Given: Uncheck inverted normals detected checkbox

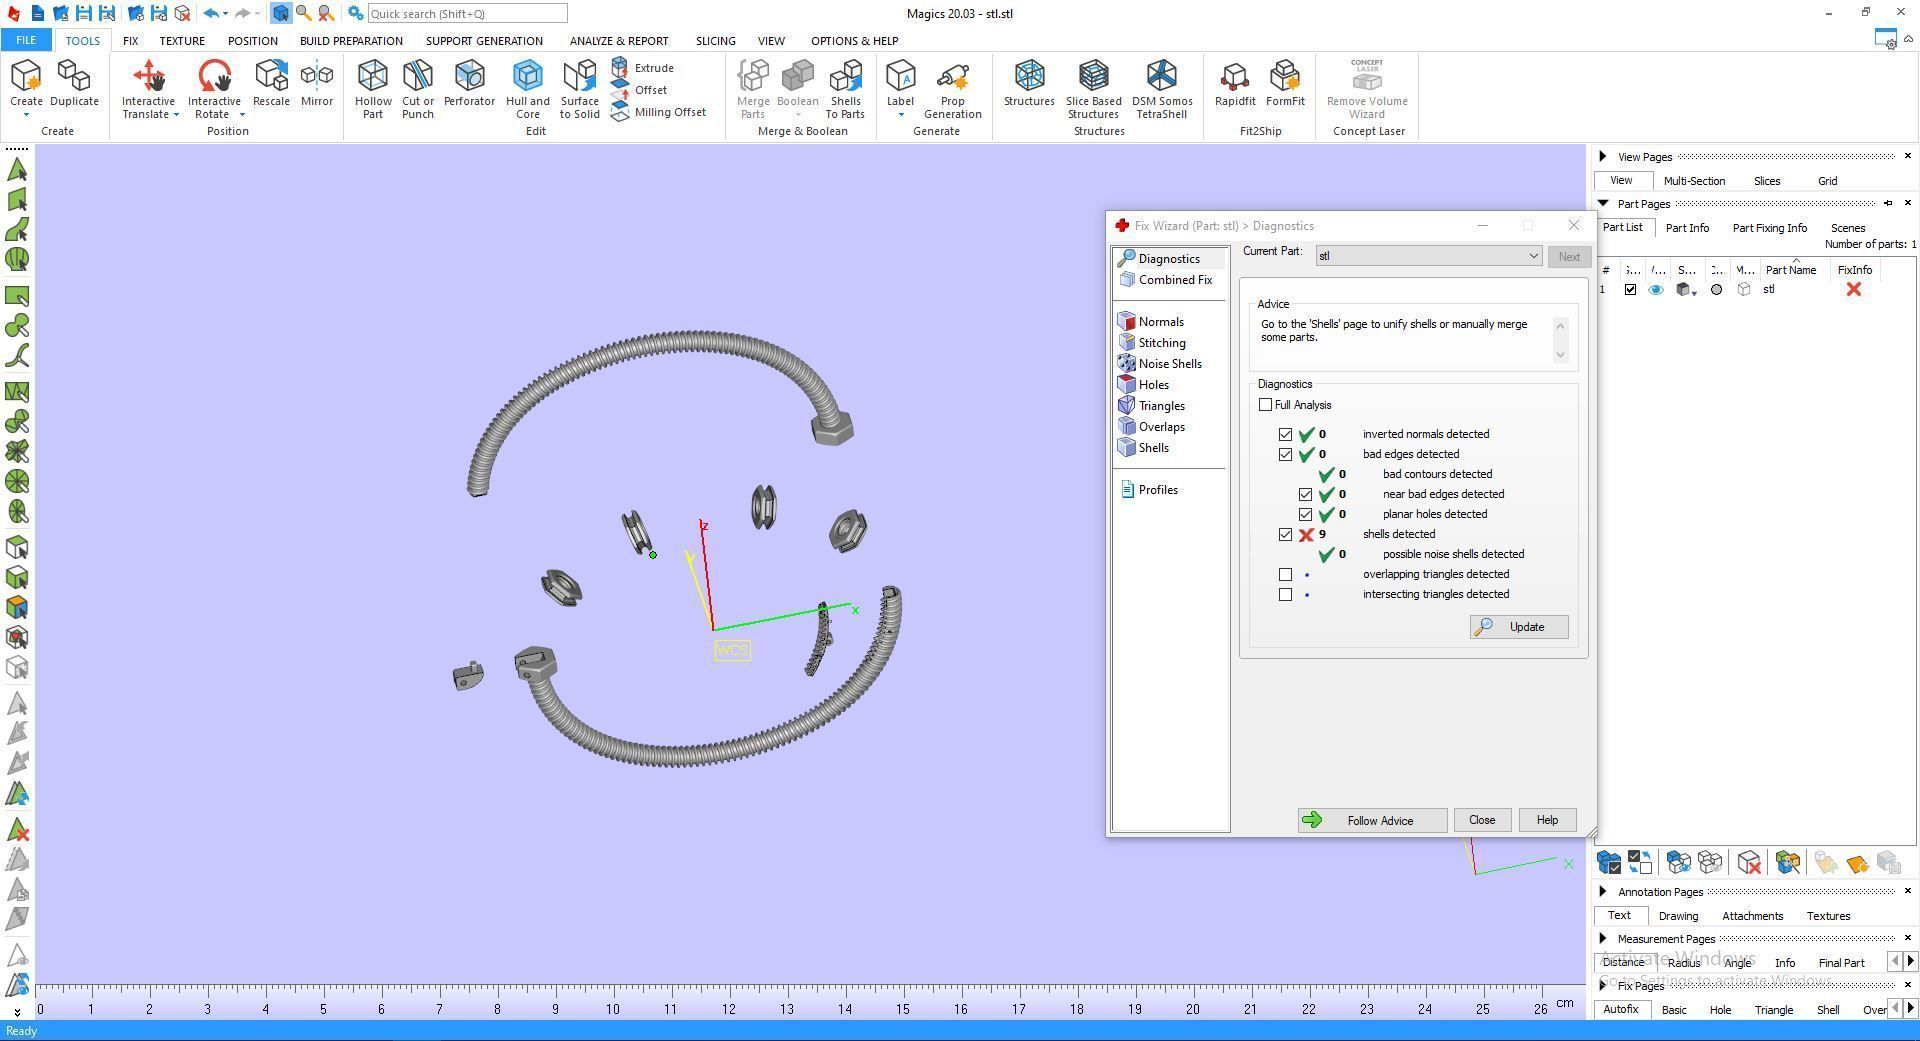Looking at the screenshot, I should click(1286, 434).
